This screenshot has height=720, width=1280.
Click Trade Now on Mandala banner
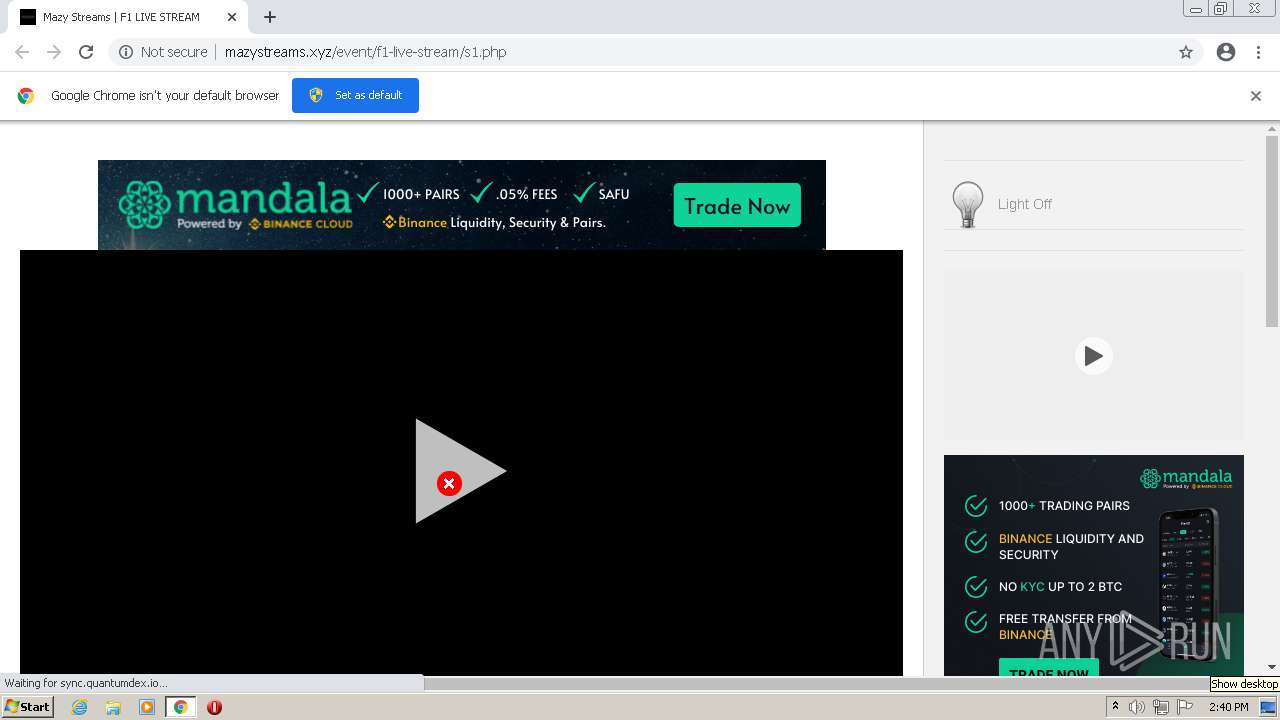(x=737, y=206)
